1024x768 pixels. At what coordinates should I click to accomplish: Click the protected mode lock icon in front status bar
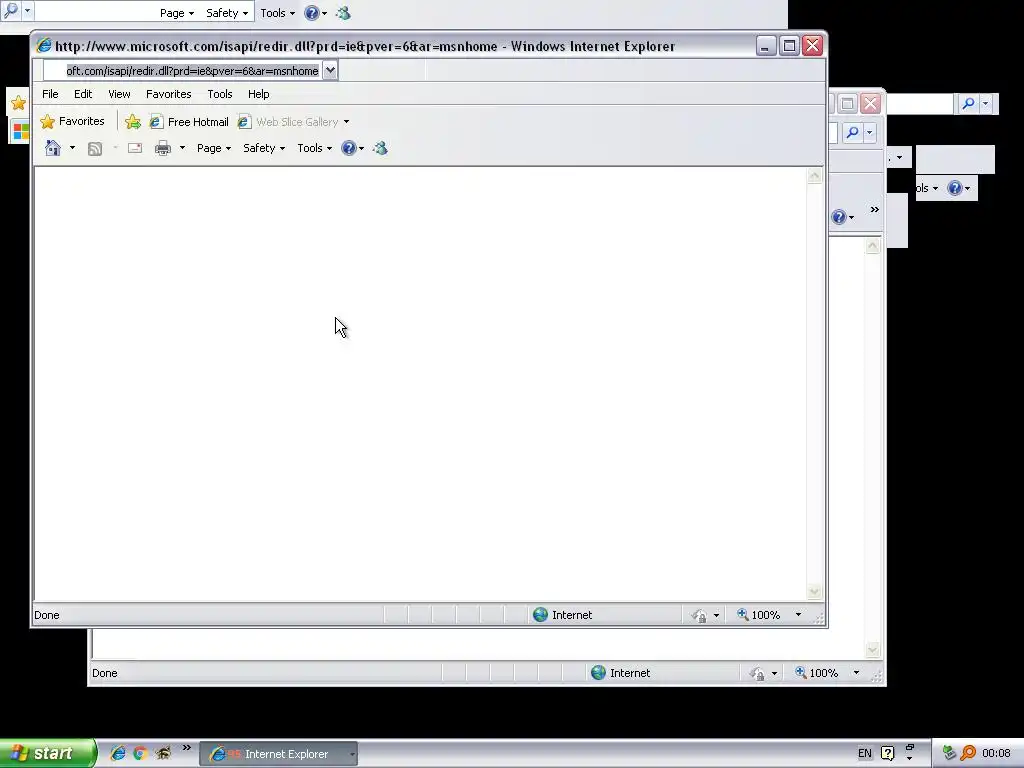click(x=699, y=615)
